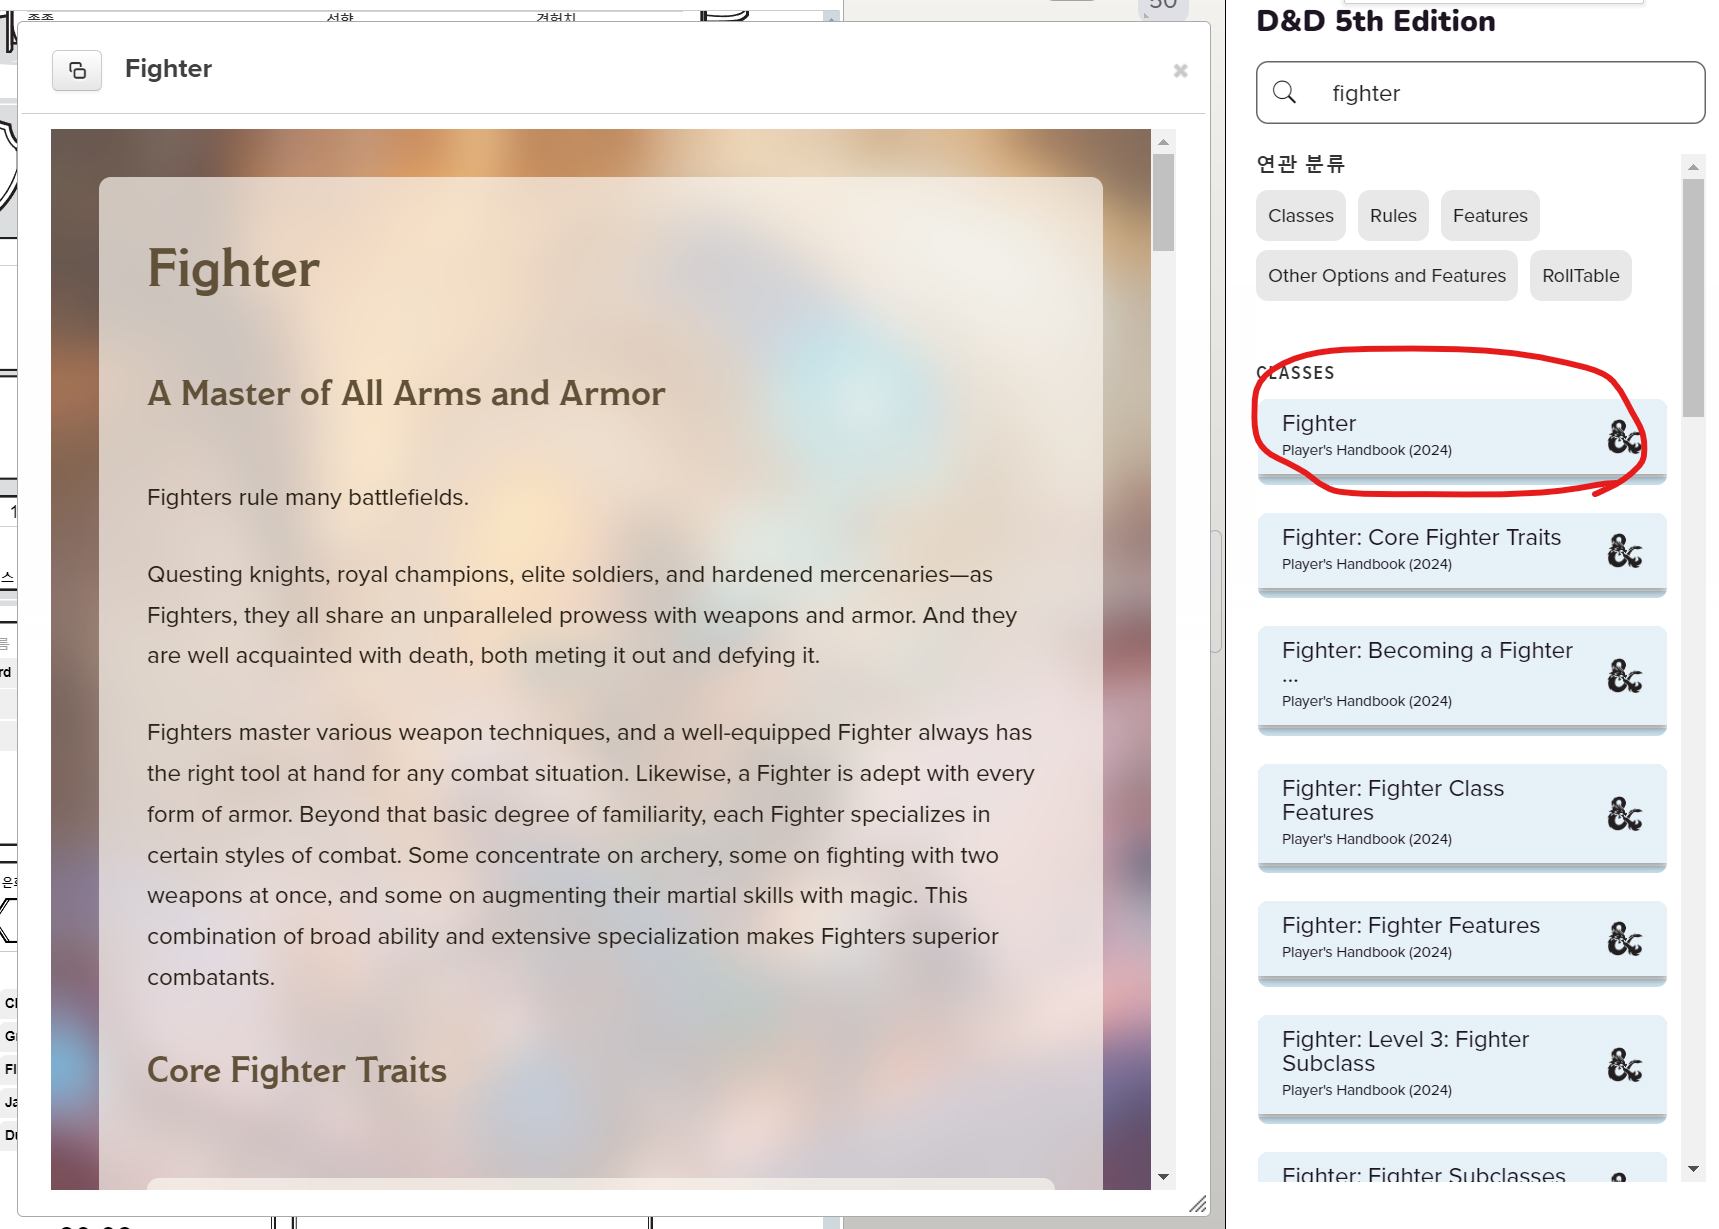Image resolution: width=1719 pixels, height=1229 pixels.
Task: Filter by the Rules category chip
Action: tap(1393, 216)
